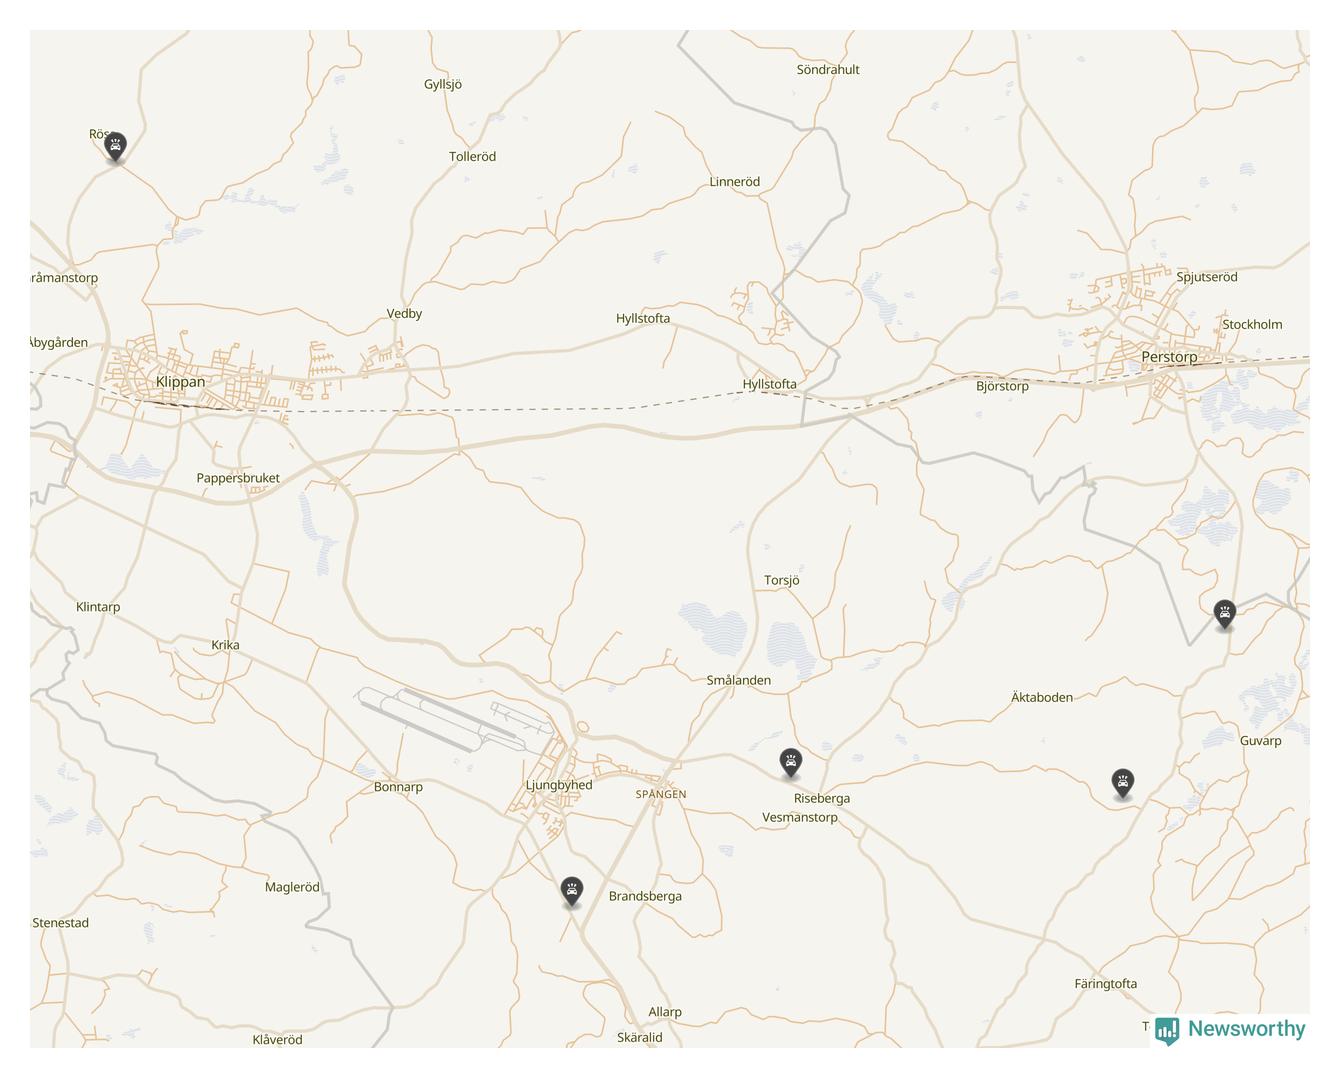Select the car marker southwest of Guvarp
This screenshot has height=1078, width=1340.
pos(1123,784)
